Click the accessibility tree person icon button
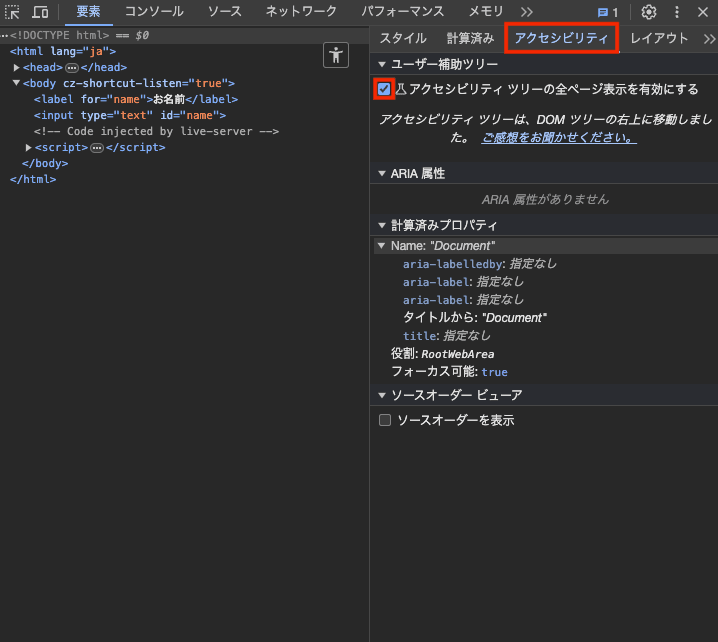The width and height of the screenshot is (718, 642). click(336, 55)
